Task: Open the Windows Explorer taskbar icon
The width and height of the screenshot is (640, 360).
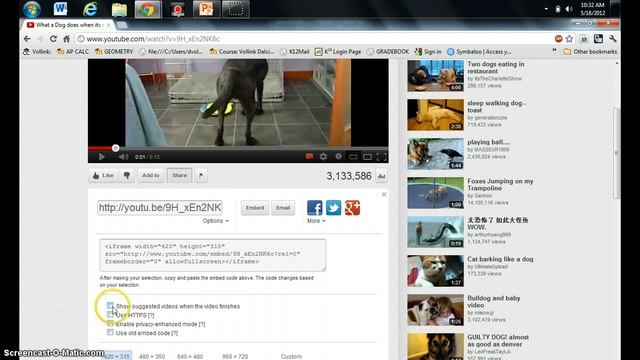Action: pos(119,9)
